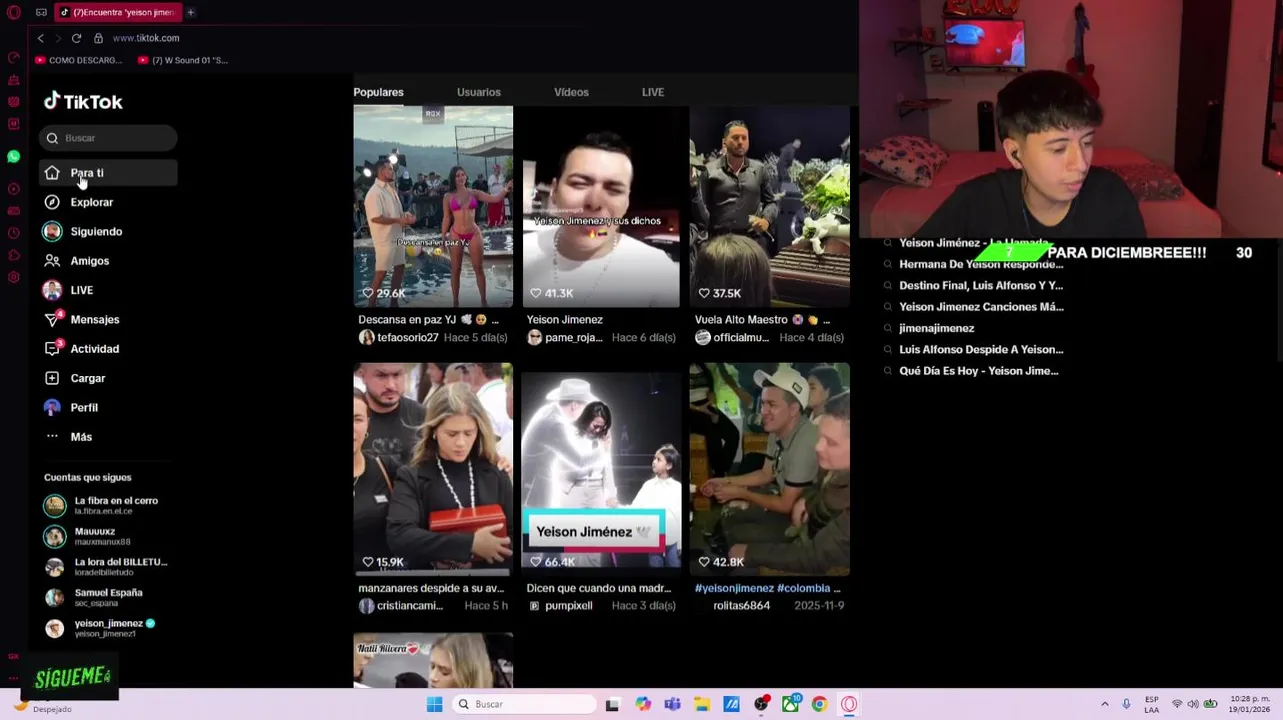This screenshot has height=720, width=1283.
Task: Open a new browser tab
Action: pyautogui.click(x=190, y=12)
